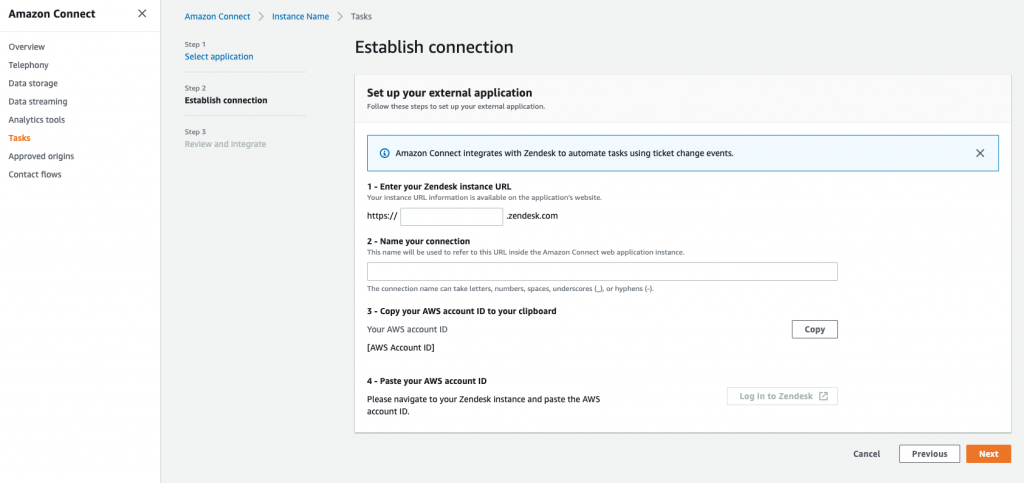
Task: Go to Telephony settings
Action: coord(28,65)
